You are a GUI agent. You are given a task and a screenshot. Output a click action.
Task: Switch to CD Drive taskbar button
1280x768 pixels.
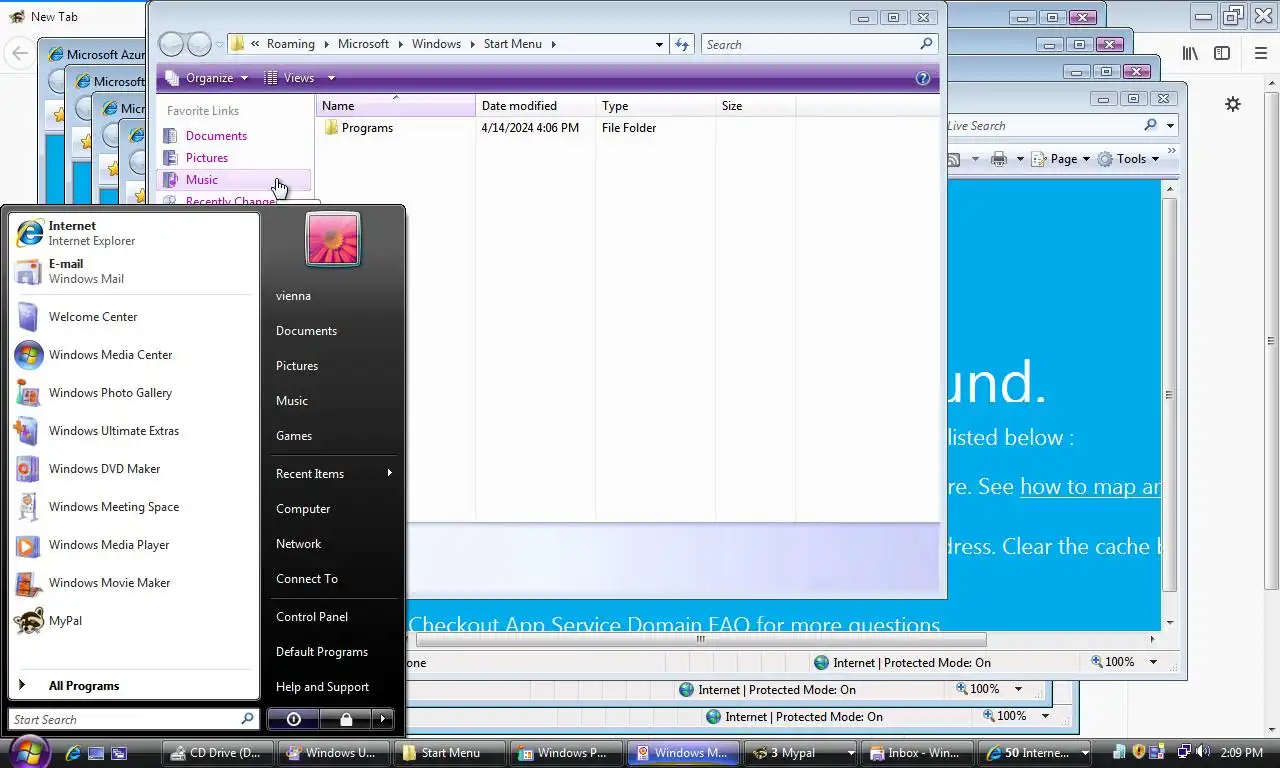click(218, 753)
